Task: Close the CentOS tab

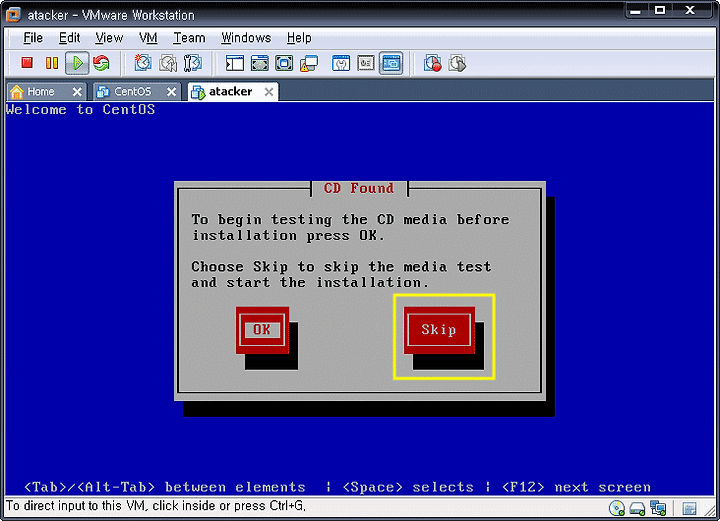Action: (171, 92)
